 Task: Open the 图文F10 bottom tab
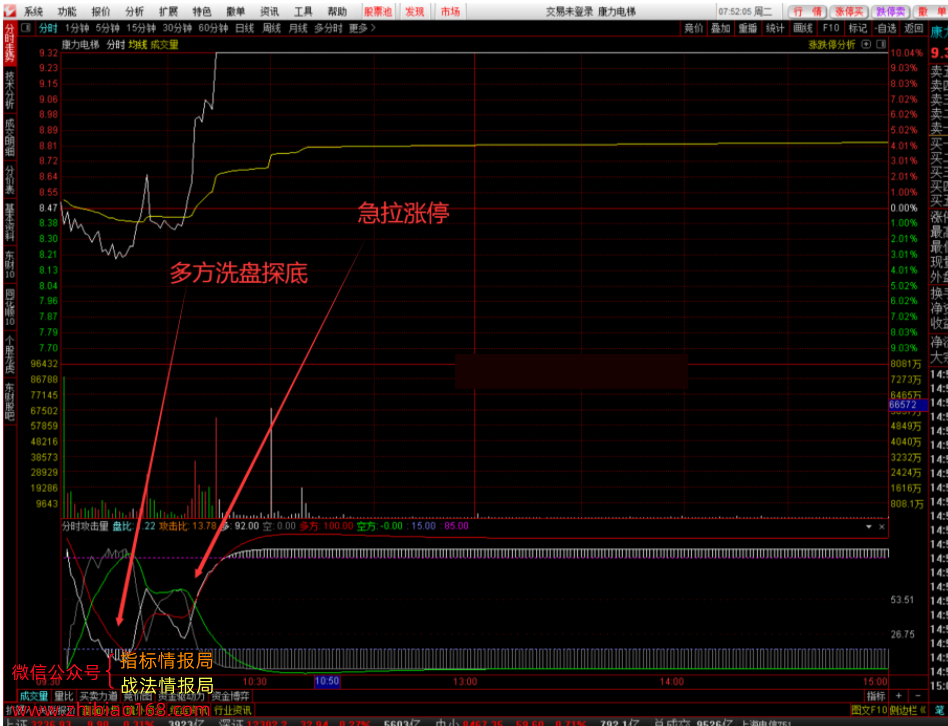(869, 710)
